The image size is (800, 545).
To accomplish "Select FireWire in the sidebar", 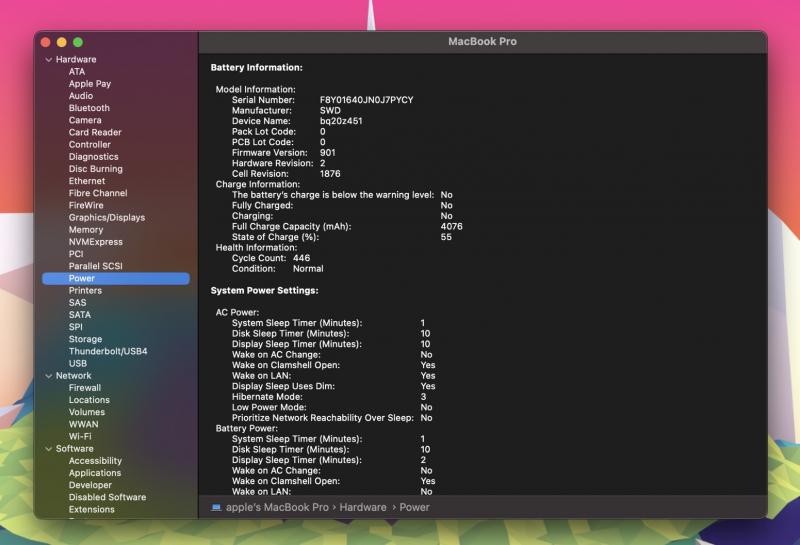I will point(86,206).
